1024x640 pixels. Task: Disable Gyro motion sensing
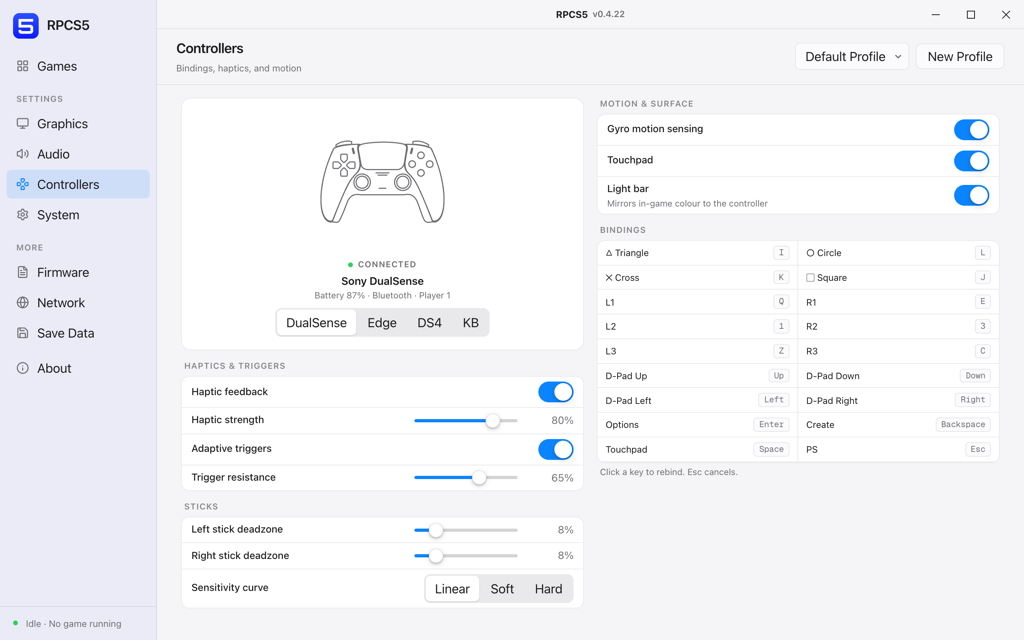971,129
